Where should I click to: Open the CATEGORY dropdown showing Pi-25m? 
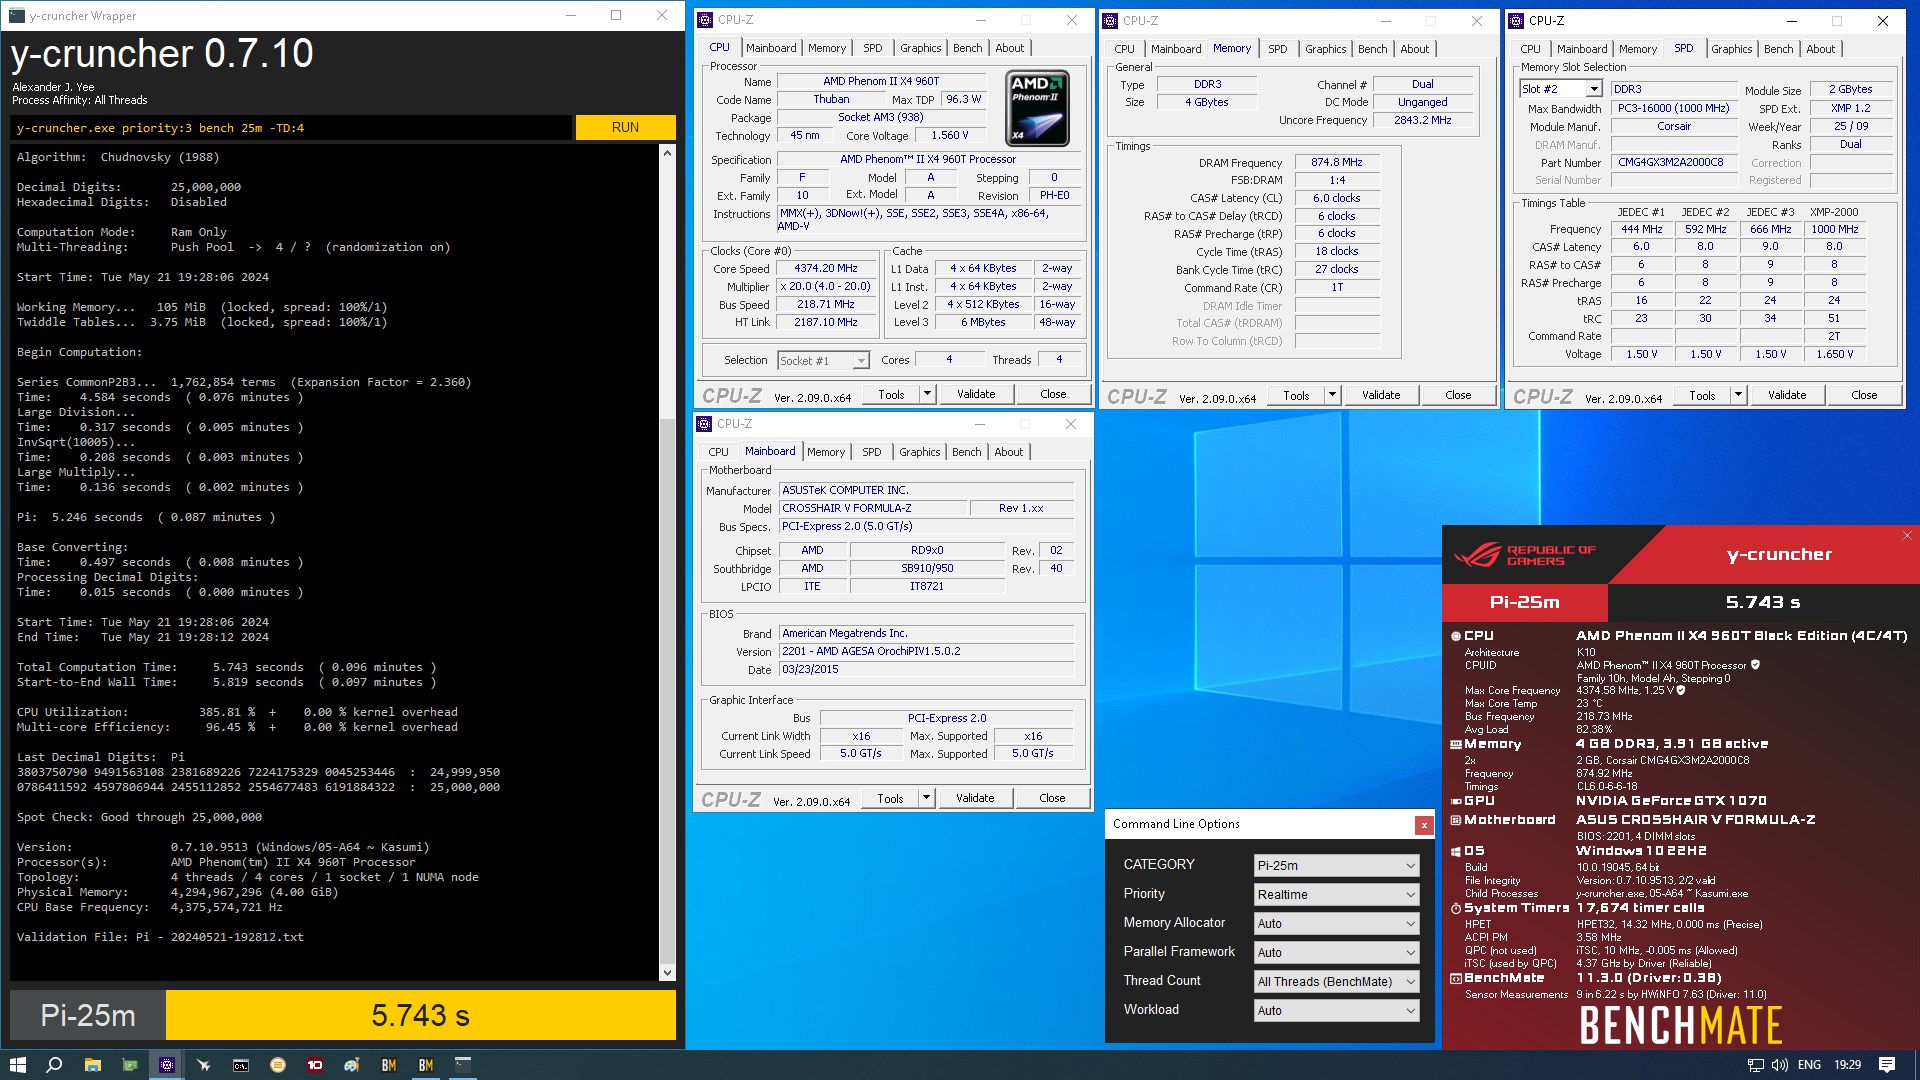[1336, 866]
